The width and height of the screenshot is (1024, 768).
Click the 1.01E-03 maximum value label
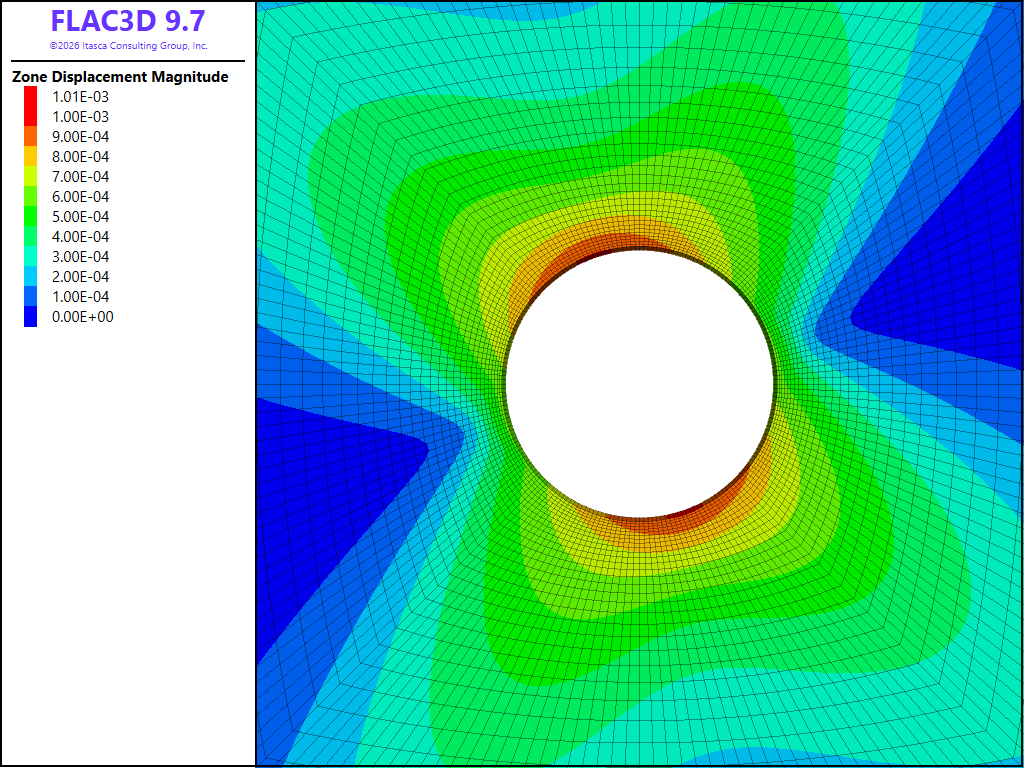coord(80,97)
